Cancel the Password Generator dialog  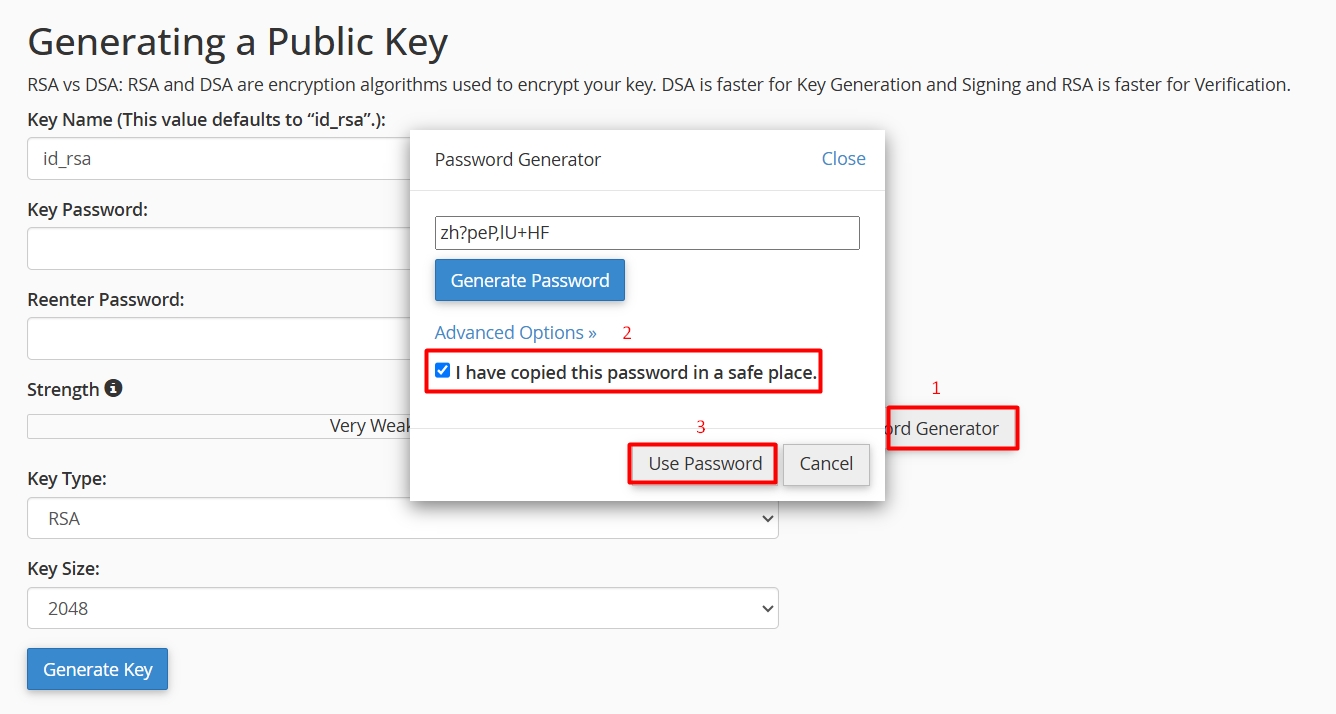click(x=826, y=464)
